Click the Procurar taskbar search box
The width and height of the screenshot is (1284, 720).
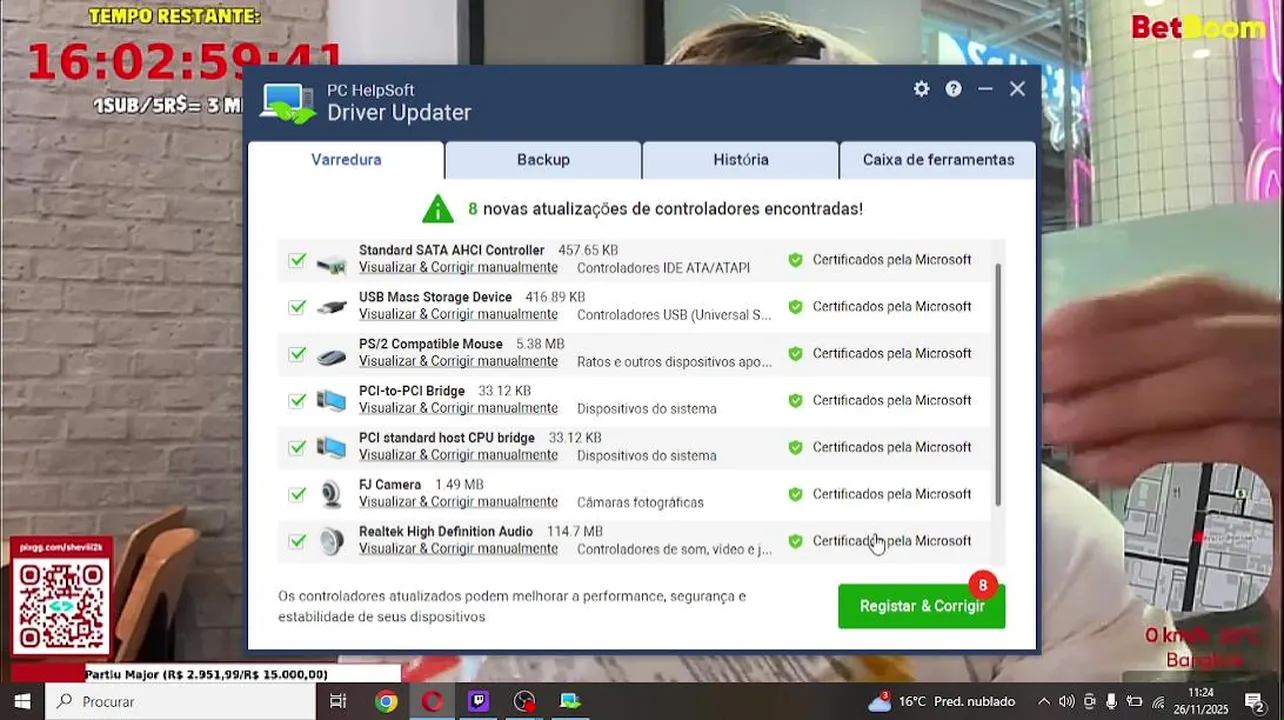point(180,701)
